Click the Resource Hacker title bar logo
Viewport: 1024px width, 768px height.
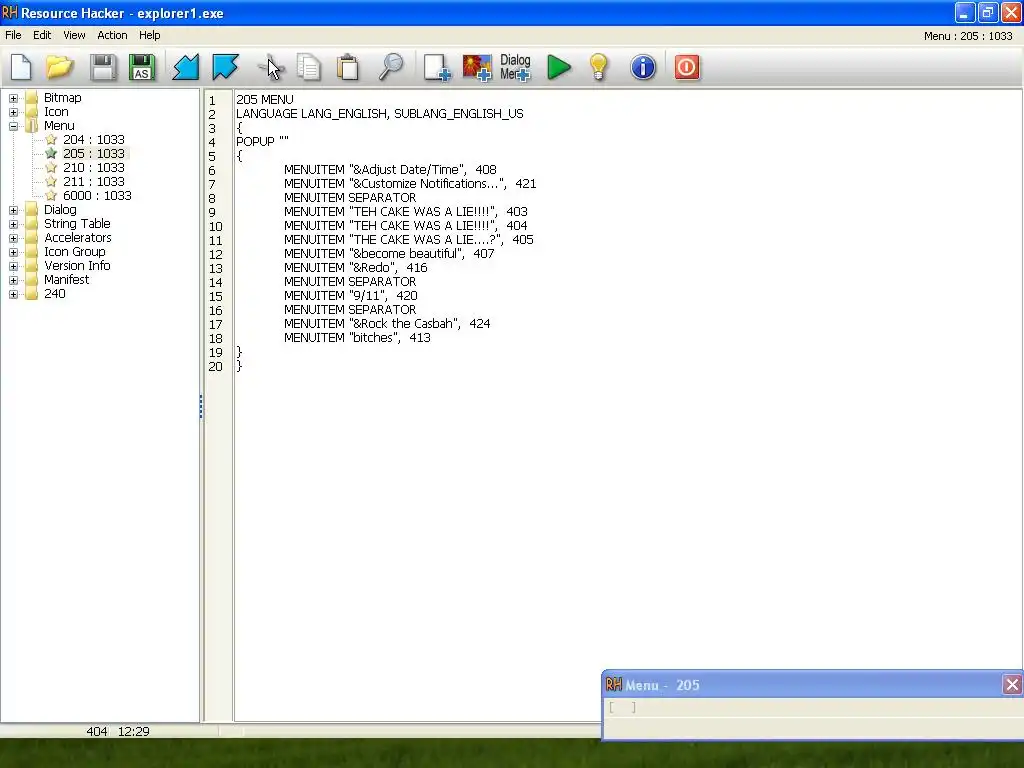10,12
